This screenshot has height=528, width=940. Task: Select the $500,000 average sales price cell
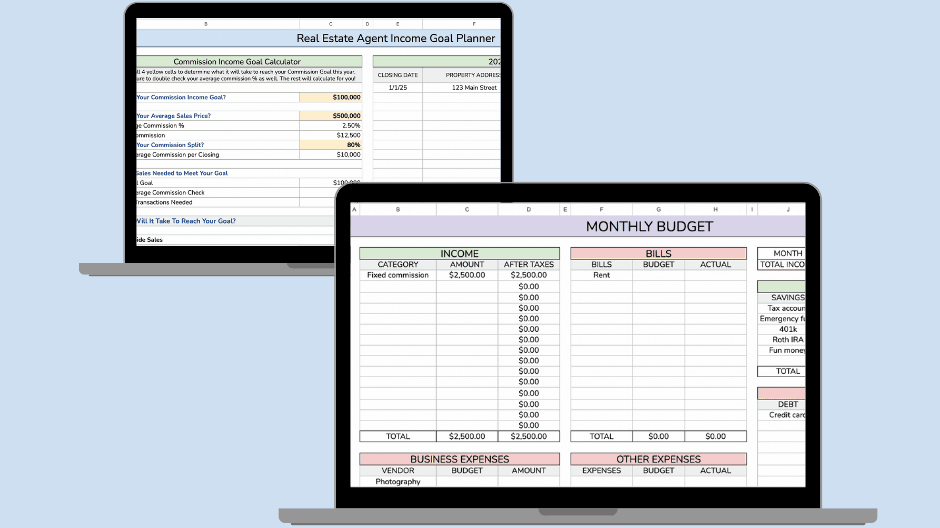point(331,116)
